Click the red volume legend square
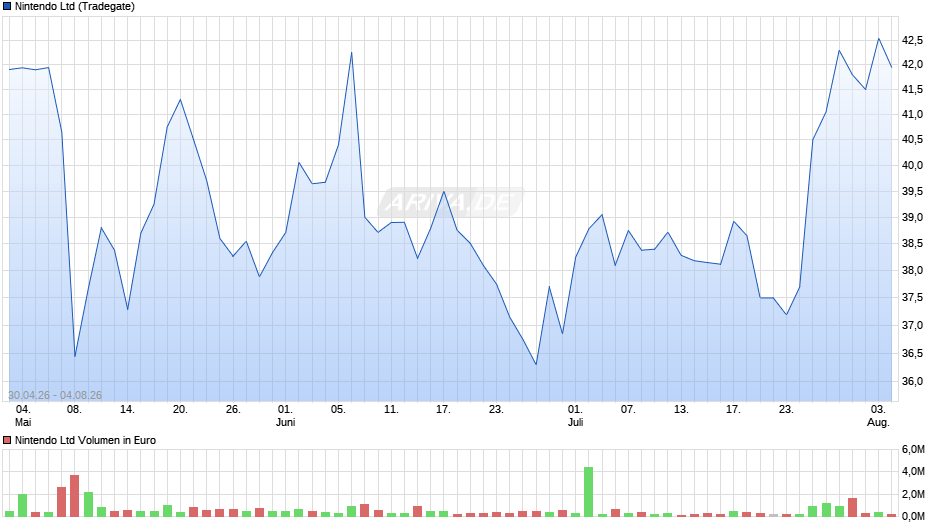 7,440
